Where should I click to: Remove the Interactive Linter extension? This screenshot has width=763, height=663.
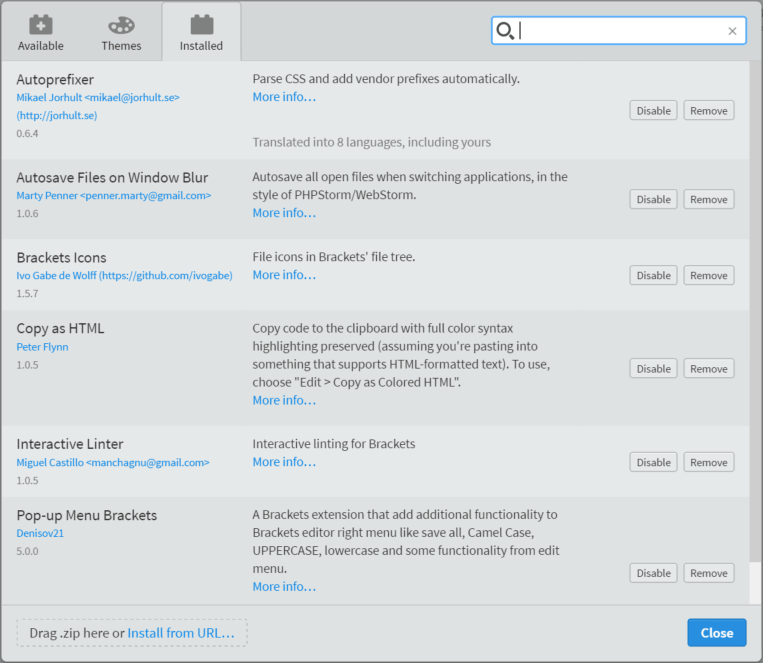click(x=708, y=462)
